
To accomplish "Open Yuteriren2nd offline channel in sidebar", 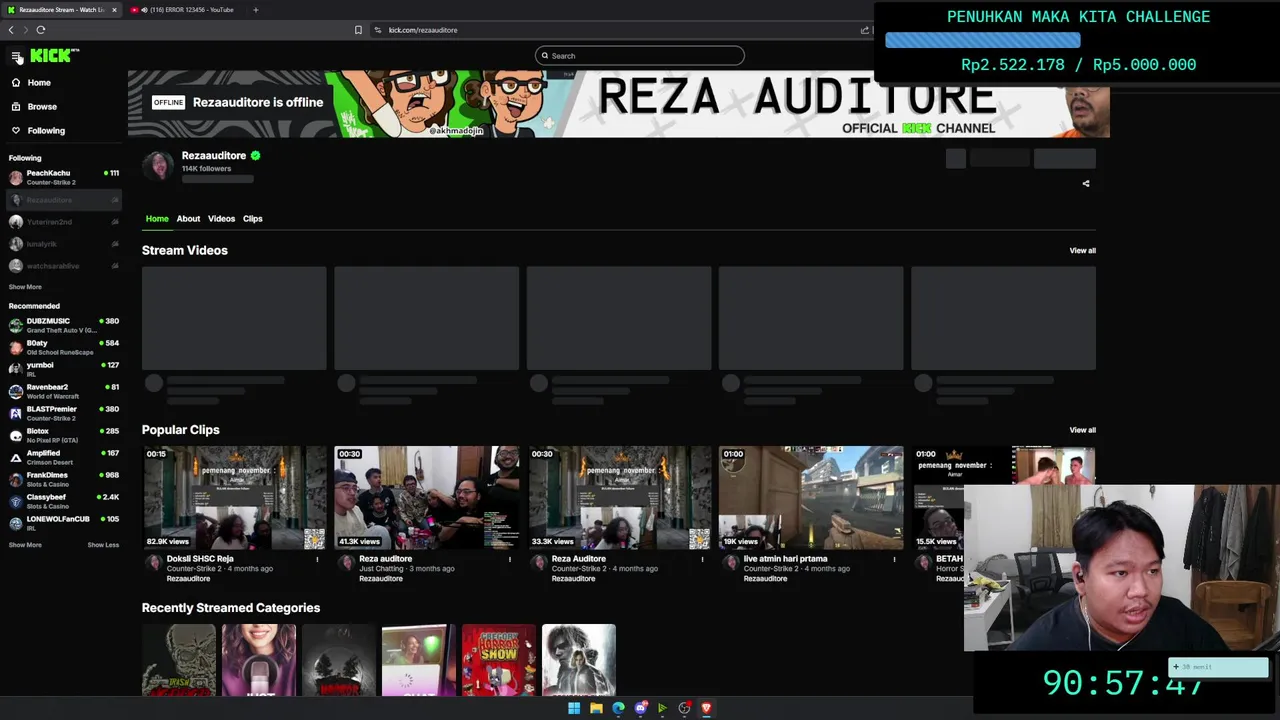I will click(x=62, y=222).
